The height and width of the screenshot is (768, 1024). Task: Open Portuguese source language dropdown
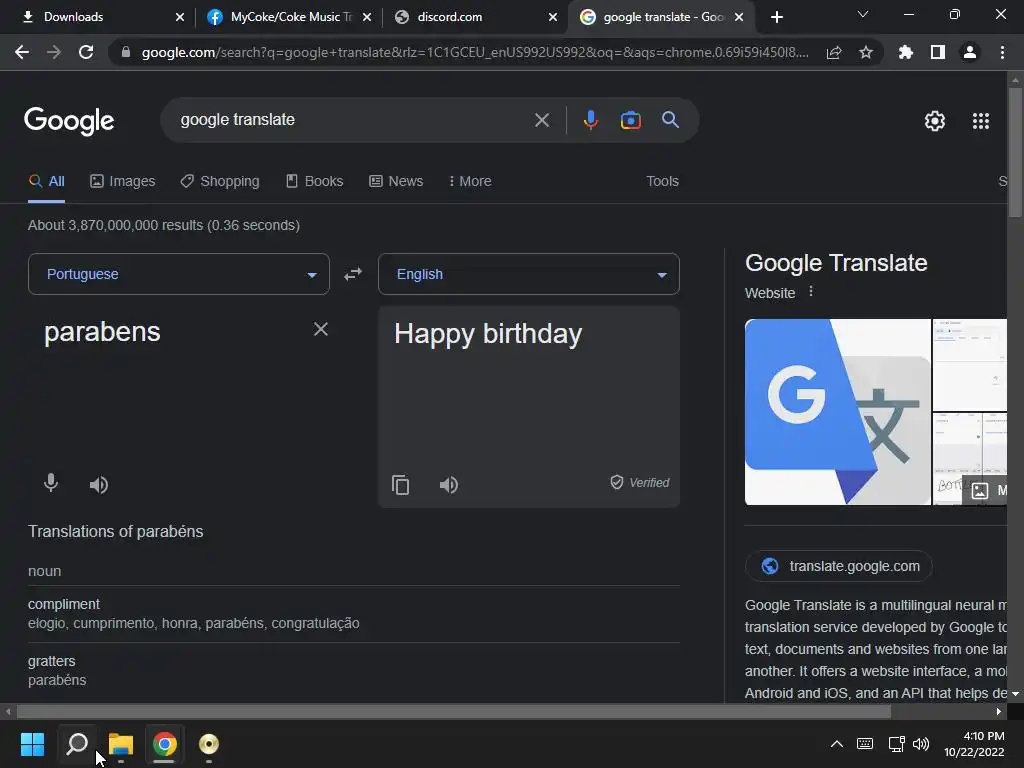tap(179, 274)
